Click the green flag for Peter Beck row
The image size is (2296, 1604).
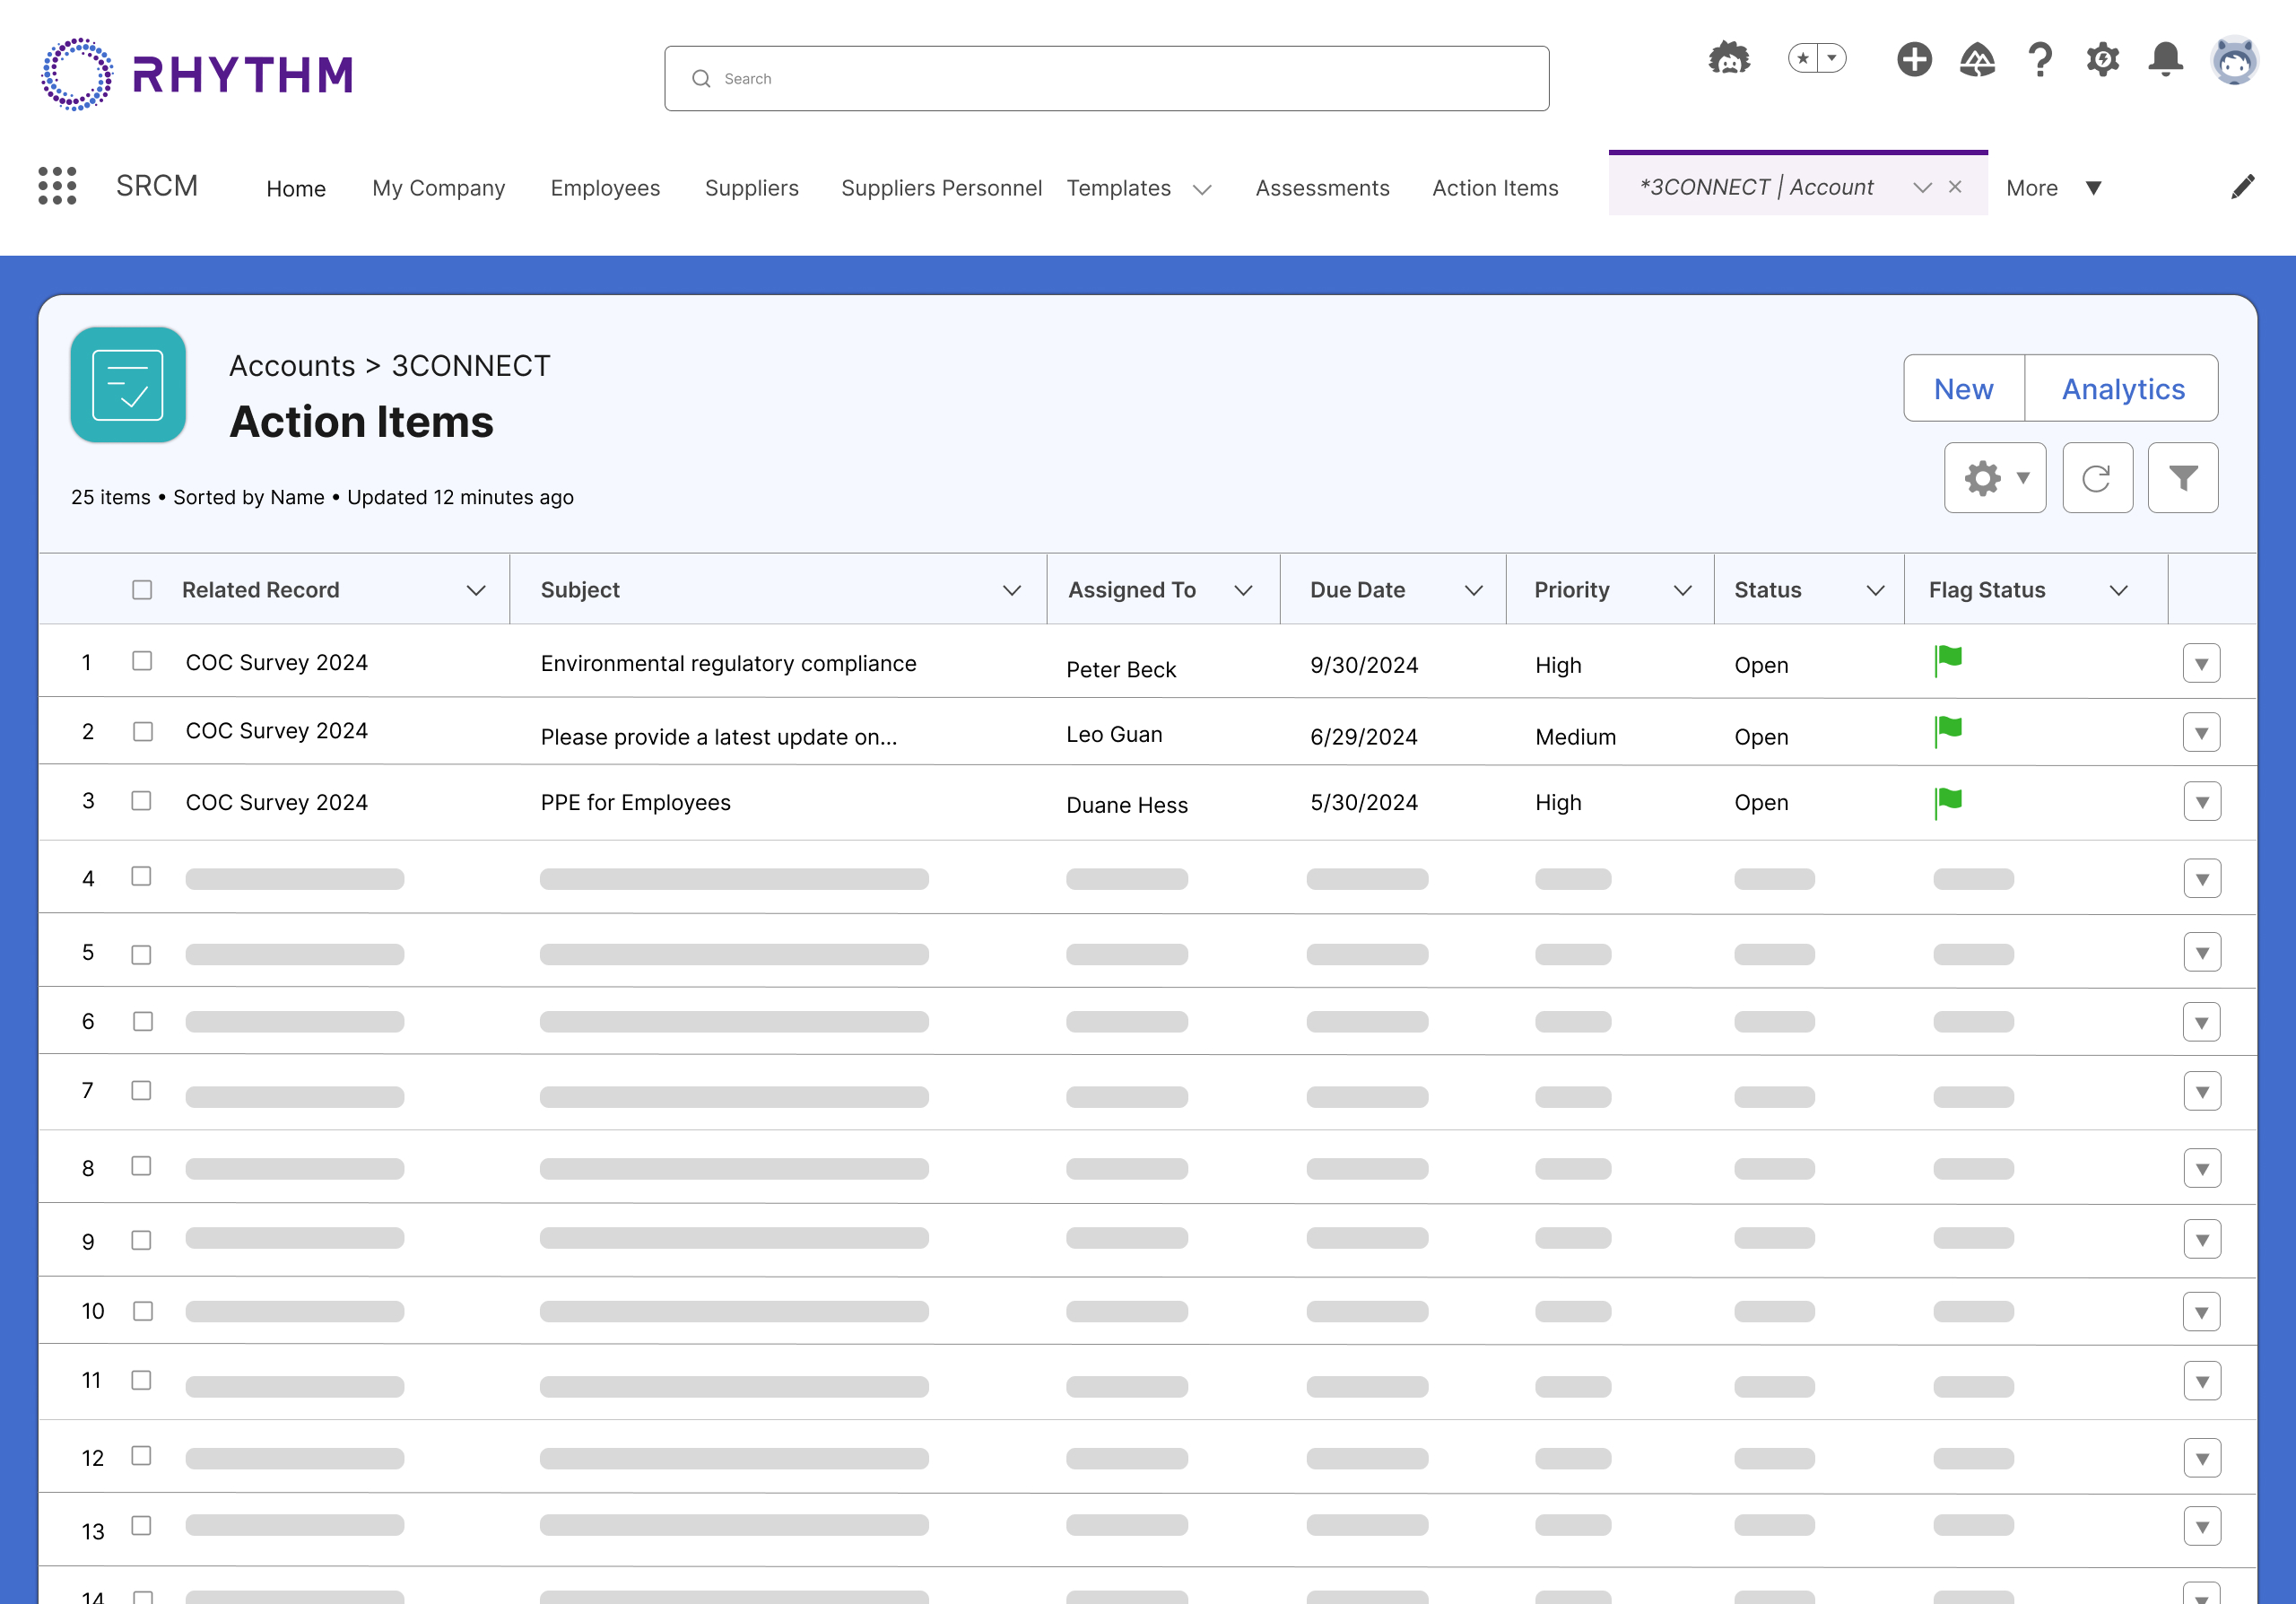click(1948, 659)
